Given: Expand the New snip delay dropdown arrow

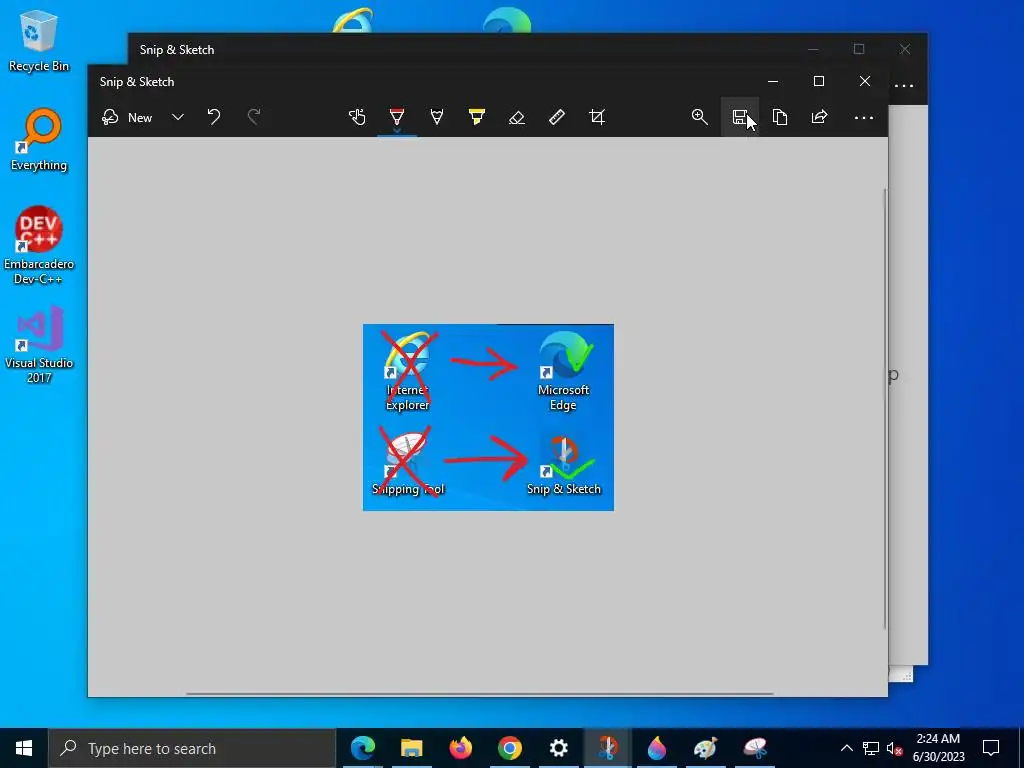Looking at the screenshot, I should (x=178, y=118).
